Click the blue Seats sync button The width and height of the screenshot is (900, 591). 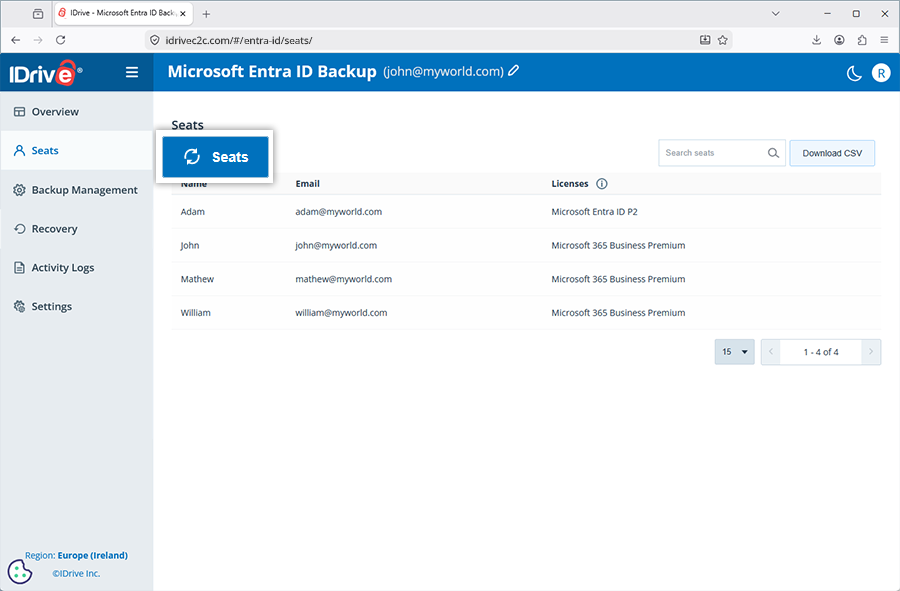215,157
